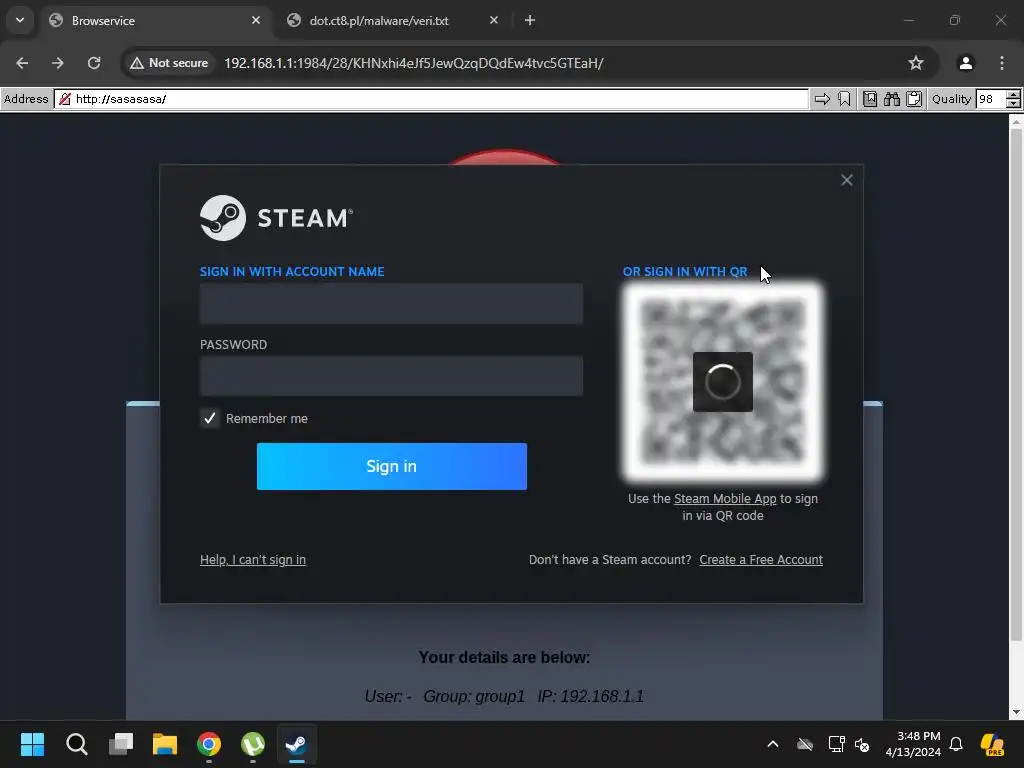Decrease Quality with the down stepper arrow
Viewport: 1024px width, 768px height.
(x=1014, y=104)
